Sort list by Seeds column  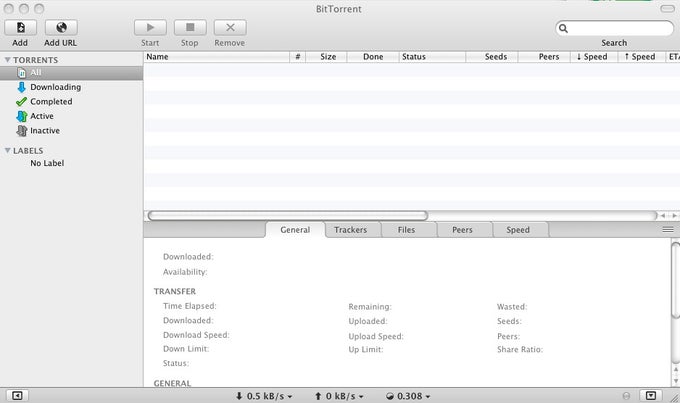(x=492, y=57)
